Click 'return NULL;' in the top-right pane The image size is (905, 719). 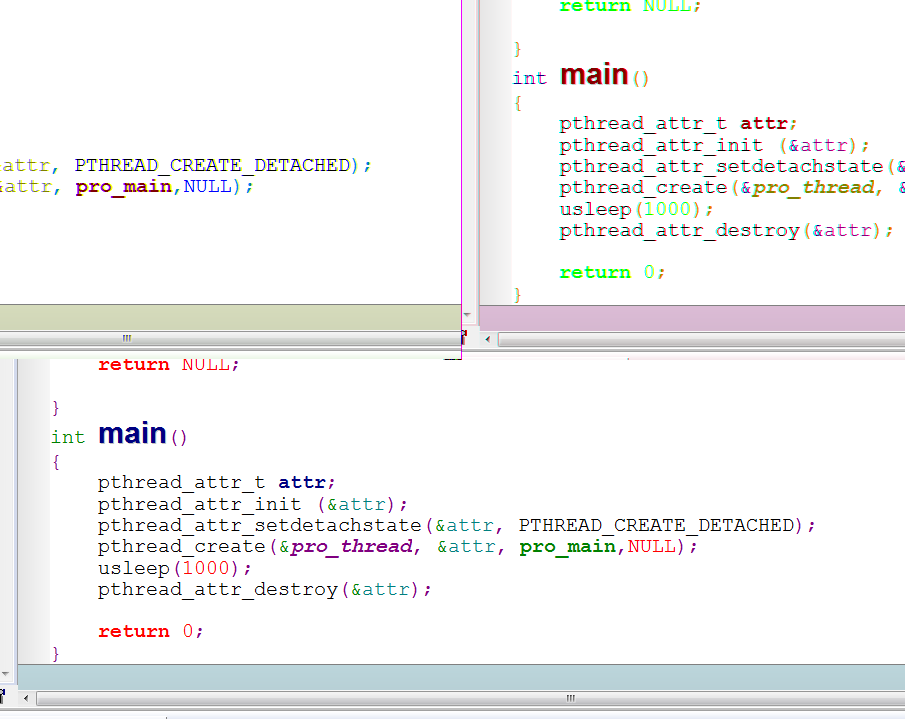click(x=630, y=6)
